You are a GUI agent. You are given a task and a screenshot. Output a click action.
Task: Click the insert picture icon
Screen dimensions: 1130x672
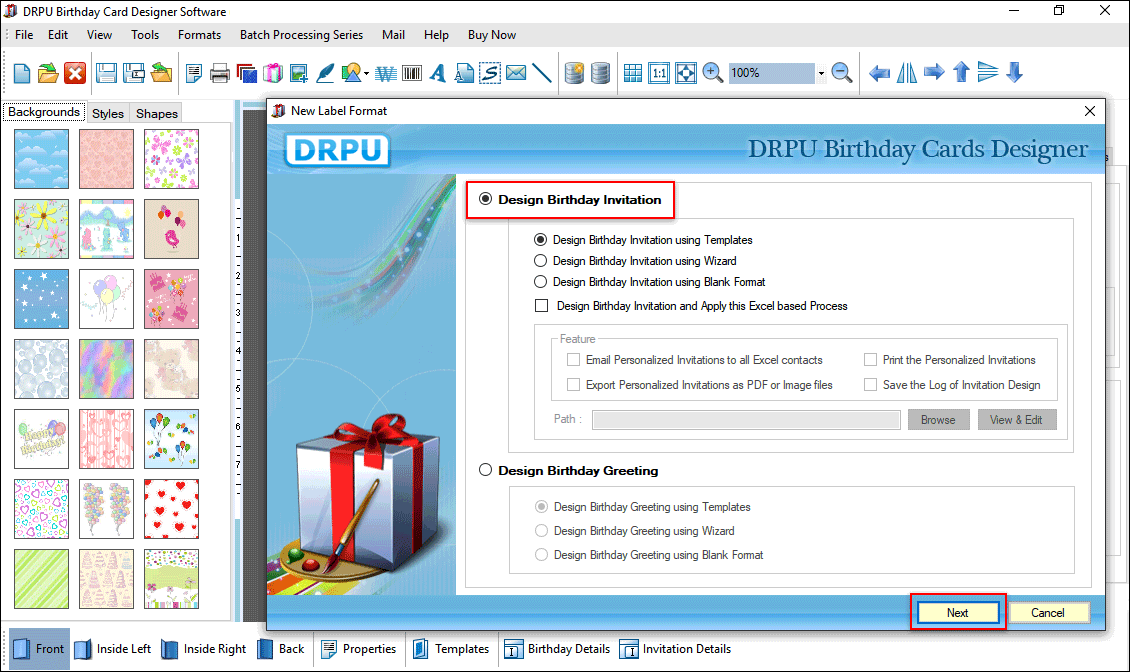click(299, 73)
